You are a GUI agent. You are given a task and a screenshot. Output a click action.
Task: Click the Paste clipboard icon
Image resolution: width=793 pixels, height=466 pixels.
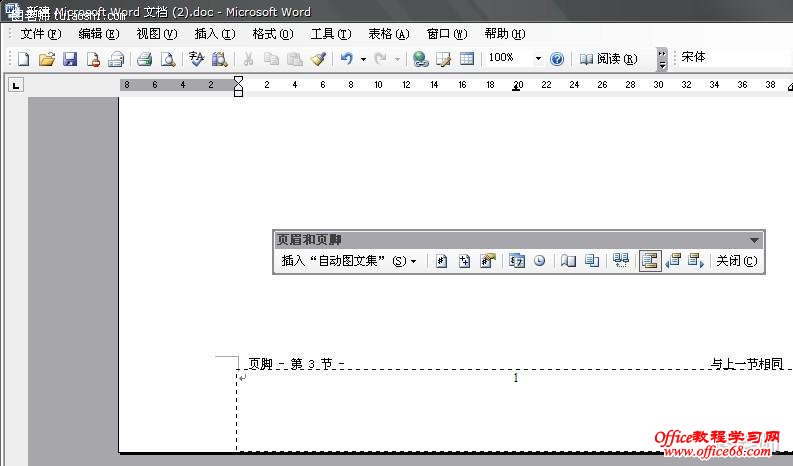(x=295, y=59)
